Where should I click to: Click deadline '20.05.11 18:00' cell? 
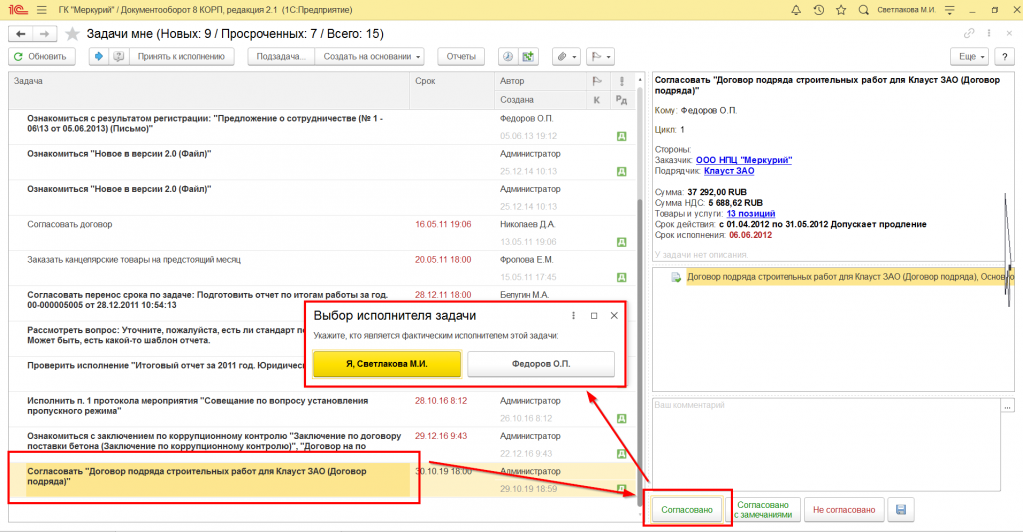pos(443,260)
